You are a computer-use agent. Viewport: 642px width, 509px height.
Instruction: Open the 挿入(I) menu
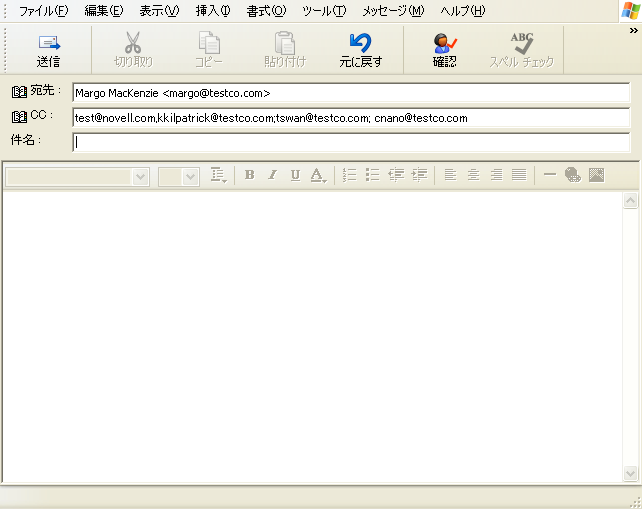click(x=213, y=11)
